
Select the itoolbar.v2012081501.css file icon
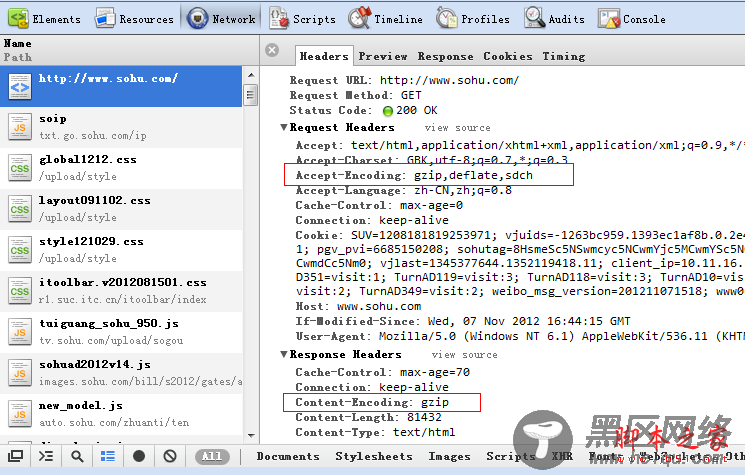click(x=20, y=291)
